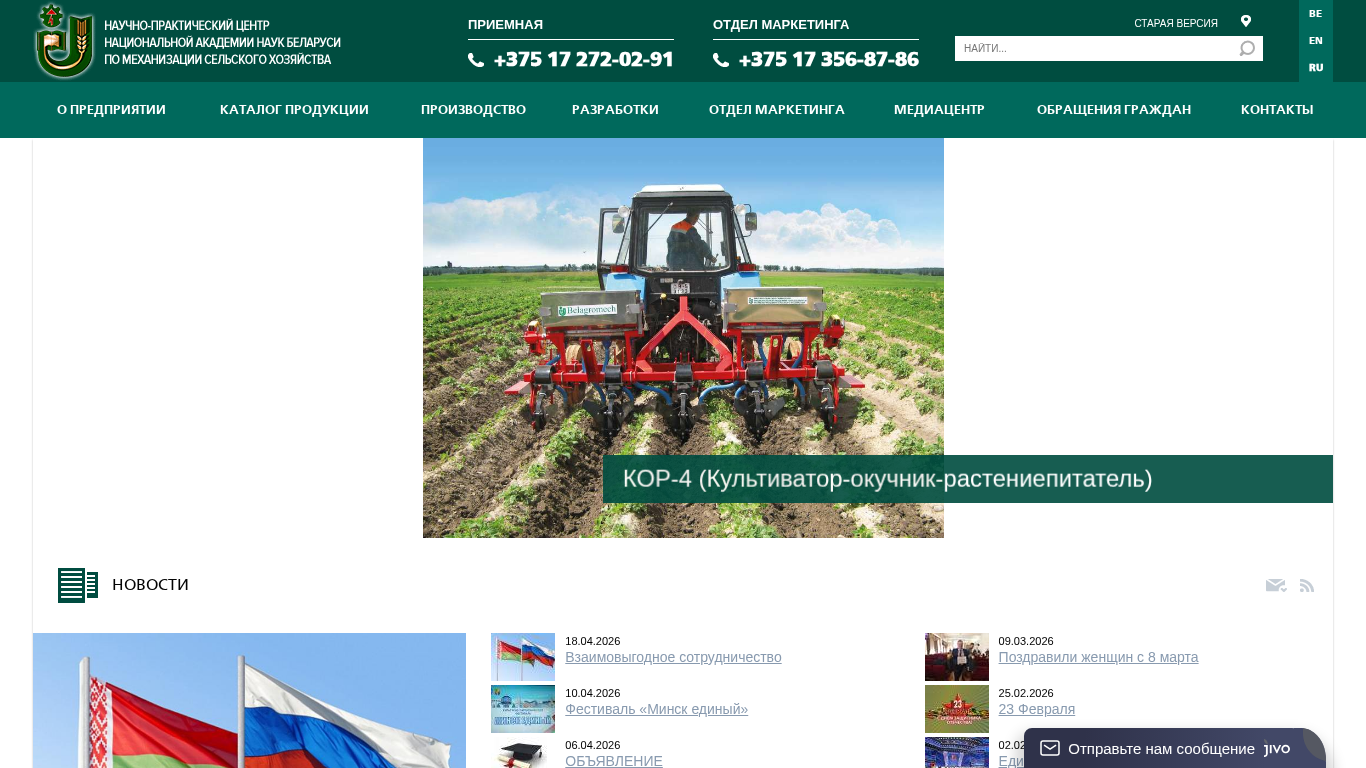Open the Новости section heading
This screenshot has height=768, width=1366.
[150, 585]
